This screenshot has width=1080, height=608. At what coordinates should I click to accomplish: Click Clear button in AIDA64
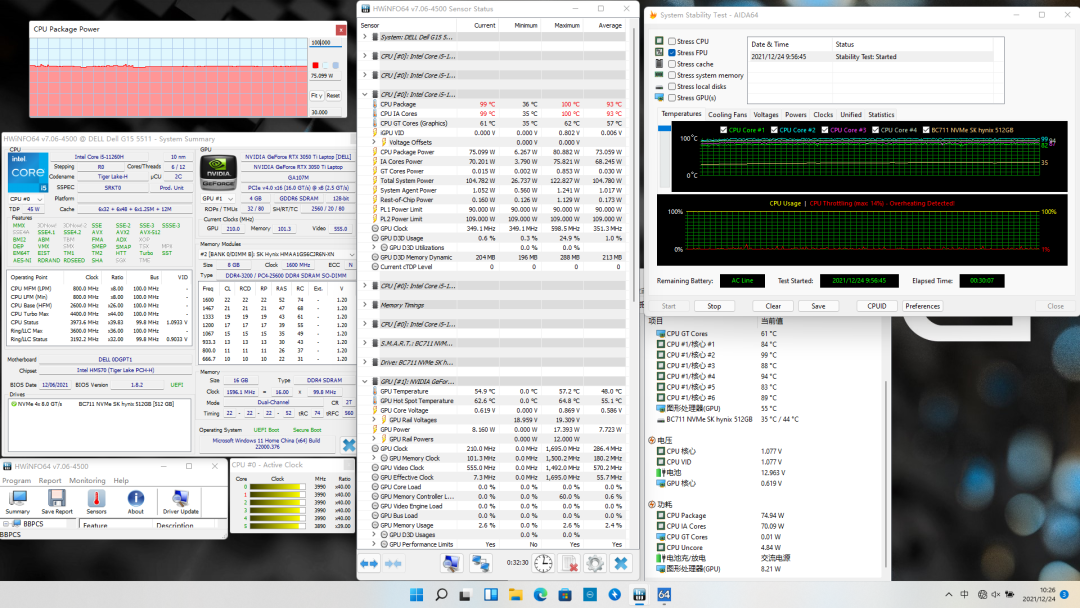point(773,306)
